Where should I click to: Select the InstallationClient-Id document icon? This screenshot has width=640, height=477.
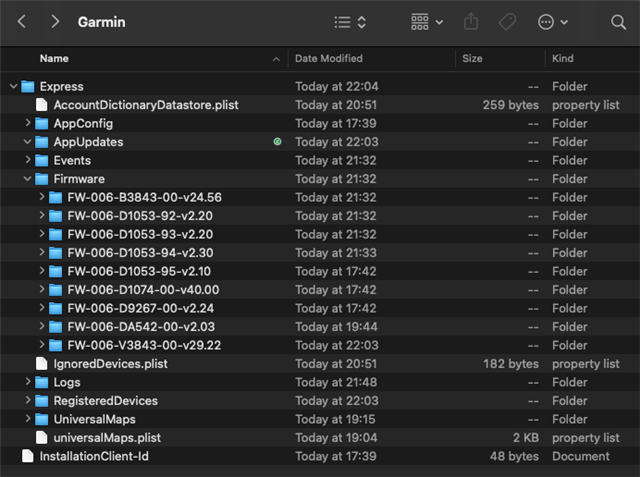pyautogui.click(x=27, y=456)
